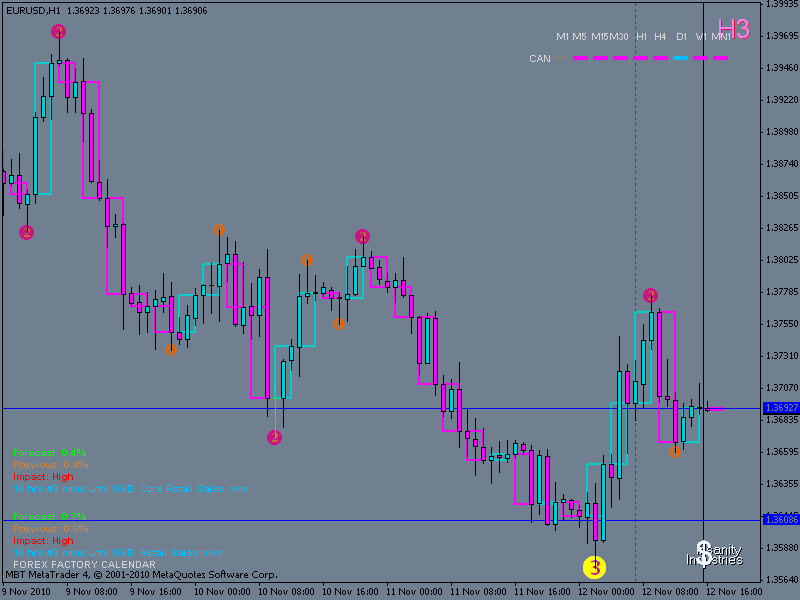Image resolution: width=800 pixels, height=600 pixels.
Task: Click the blue 1.36927 price tag
Action: click(781, 408)
